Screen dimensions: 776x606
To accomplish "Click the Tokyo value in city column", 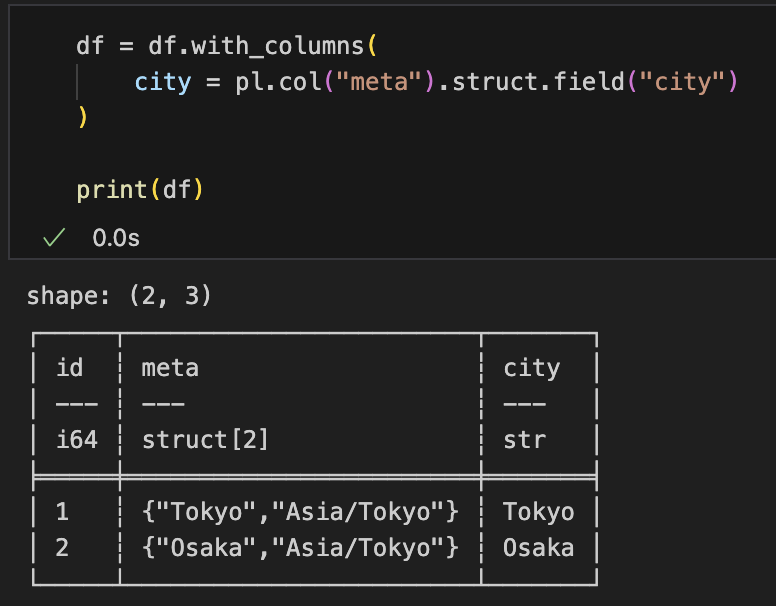I will 538,512.
